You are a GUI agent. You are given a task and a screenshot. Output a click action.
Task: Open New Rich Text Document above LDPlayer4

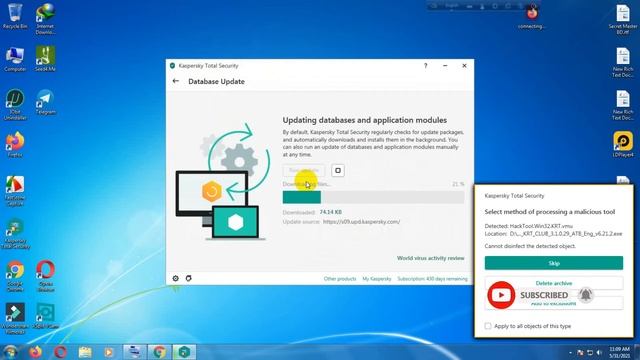[x=623, y=105]
